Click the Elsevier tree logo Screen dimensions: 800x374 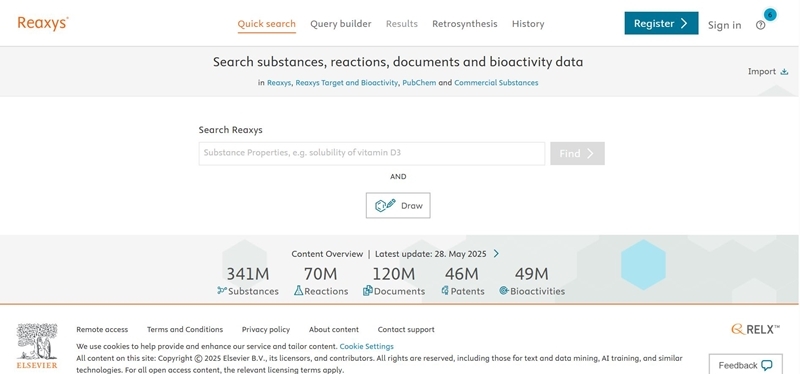click(37, 345)
